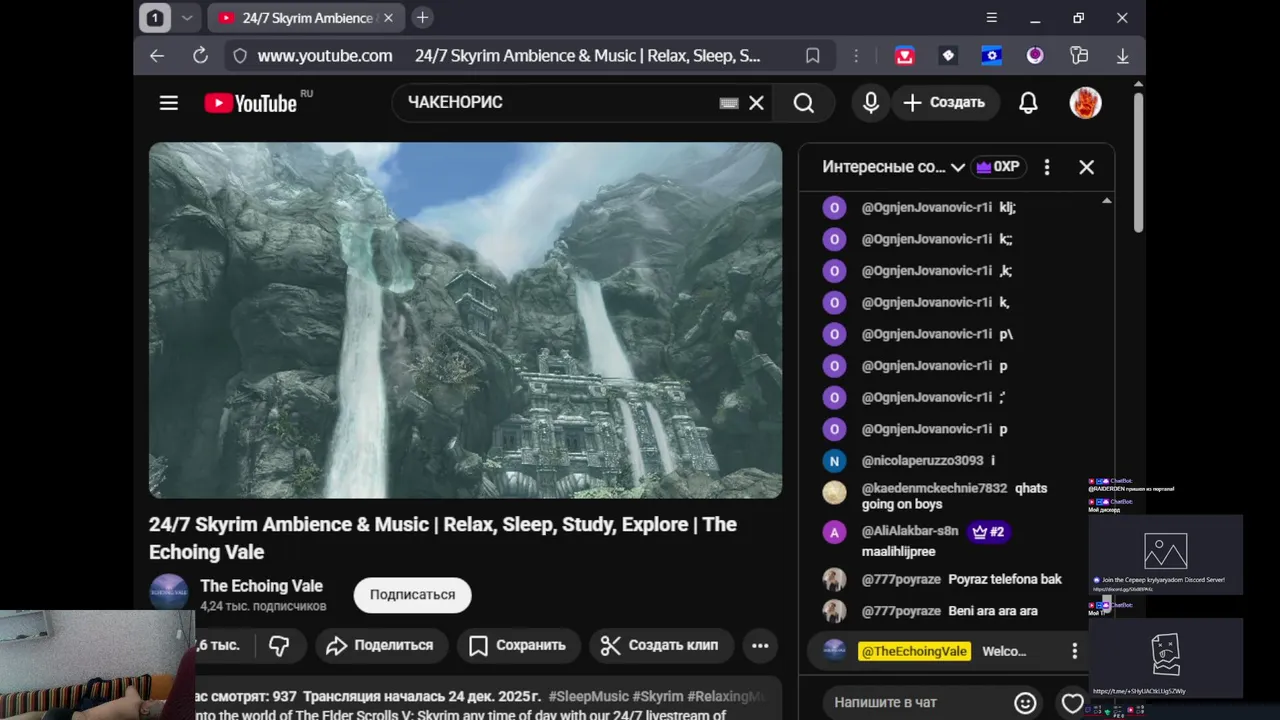Go to YouTube home via the logo
This screenshot has width=1280, height=720.
[251, 103]
